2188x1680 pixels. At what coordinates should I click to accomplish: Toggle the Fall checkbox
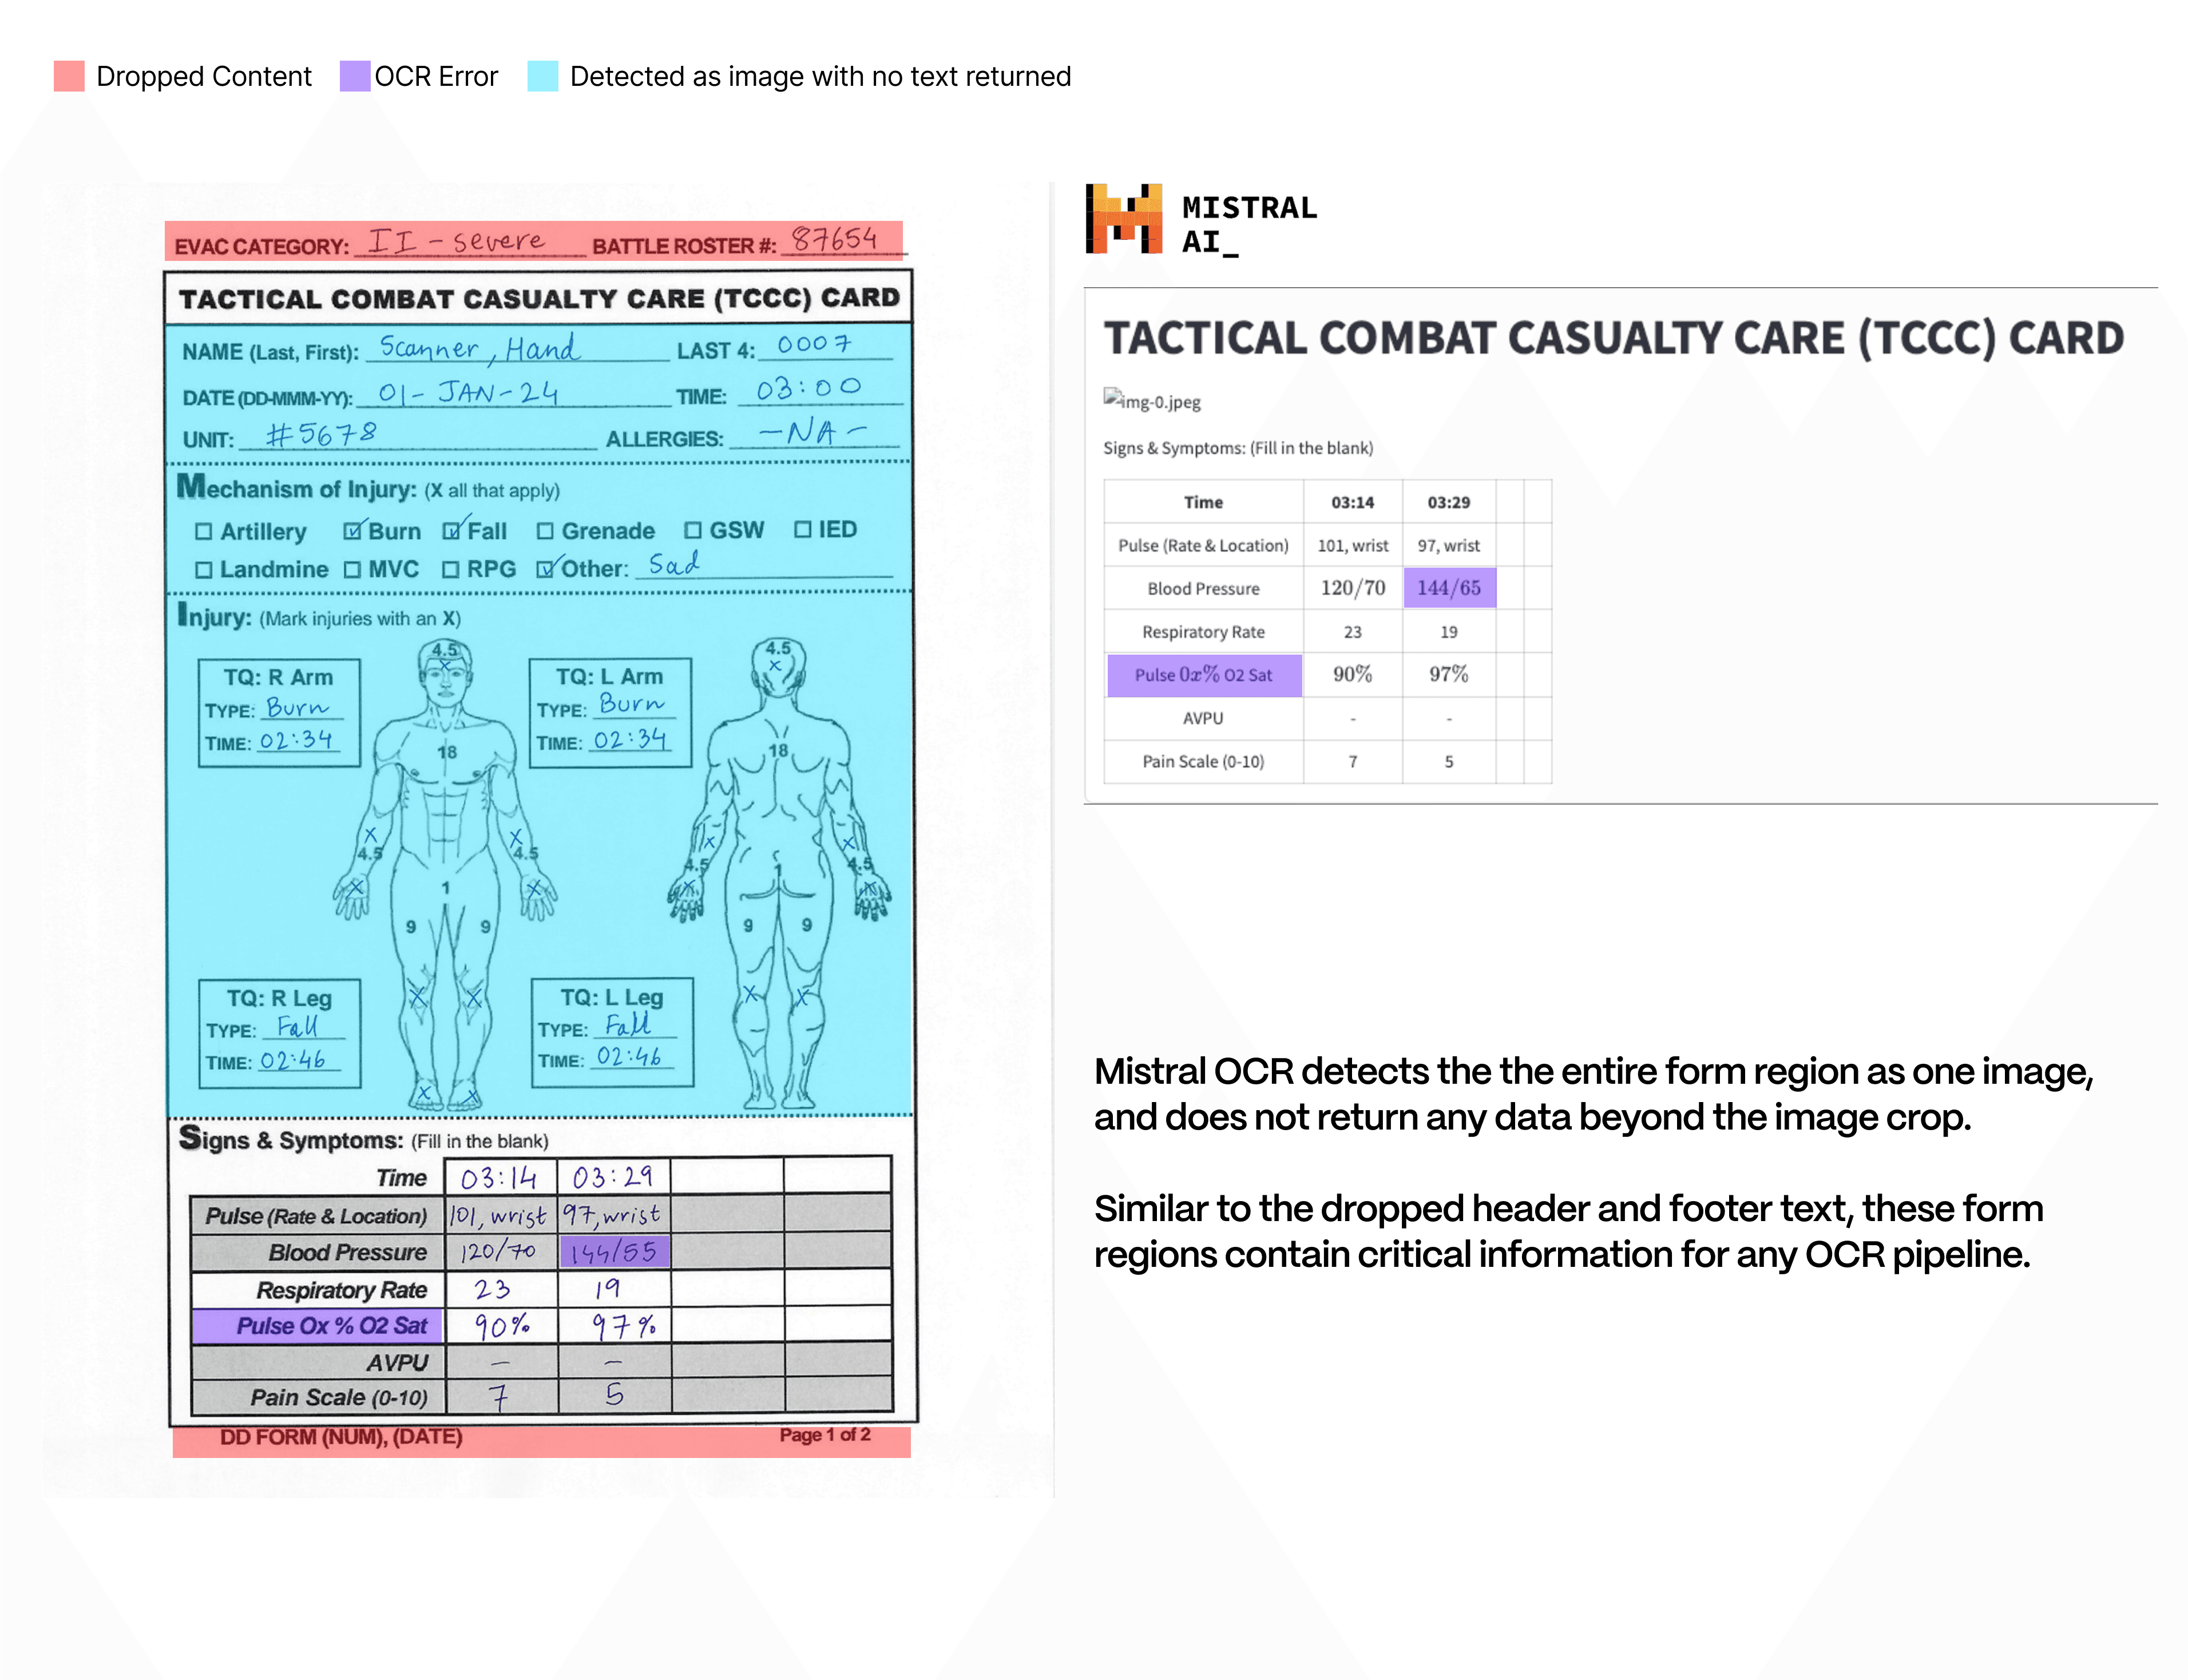[x=452, y=531]
